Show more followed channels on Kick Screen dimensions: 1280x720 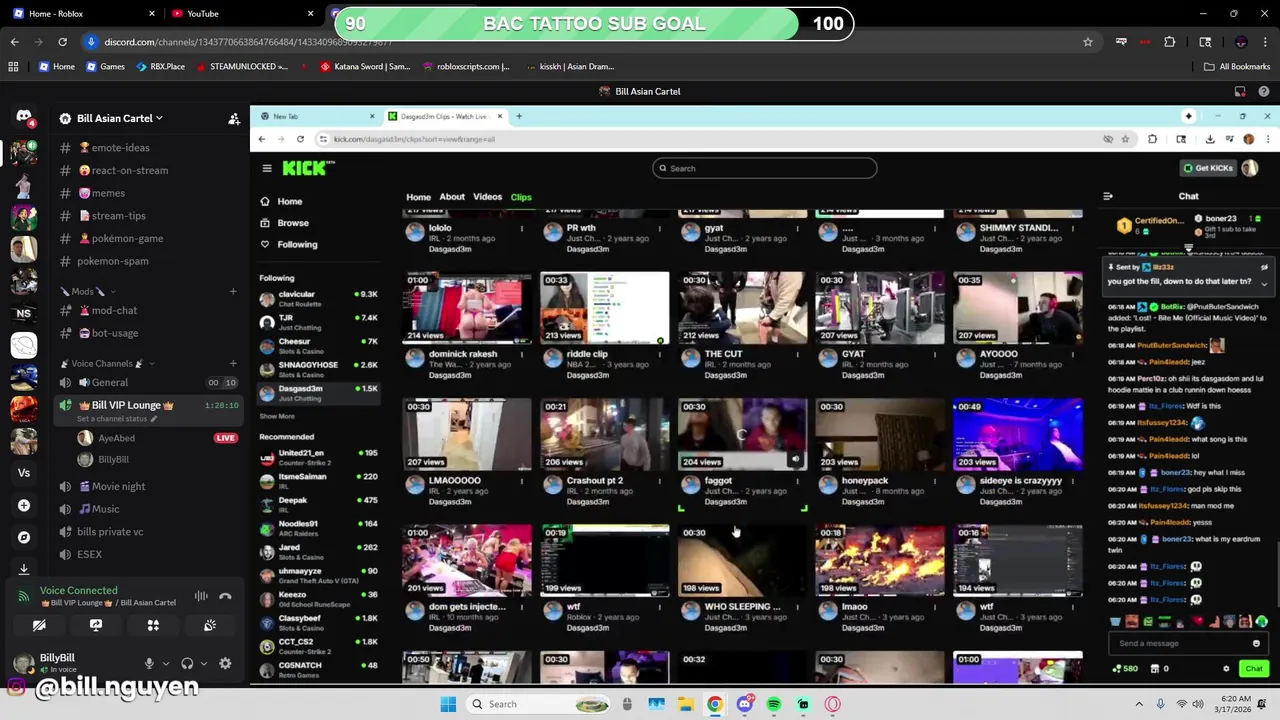tap(277, 416)
